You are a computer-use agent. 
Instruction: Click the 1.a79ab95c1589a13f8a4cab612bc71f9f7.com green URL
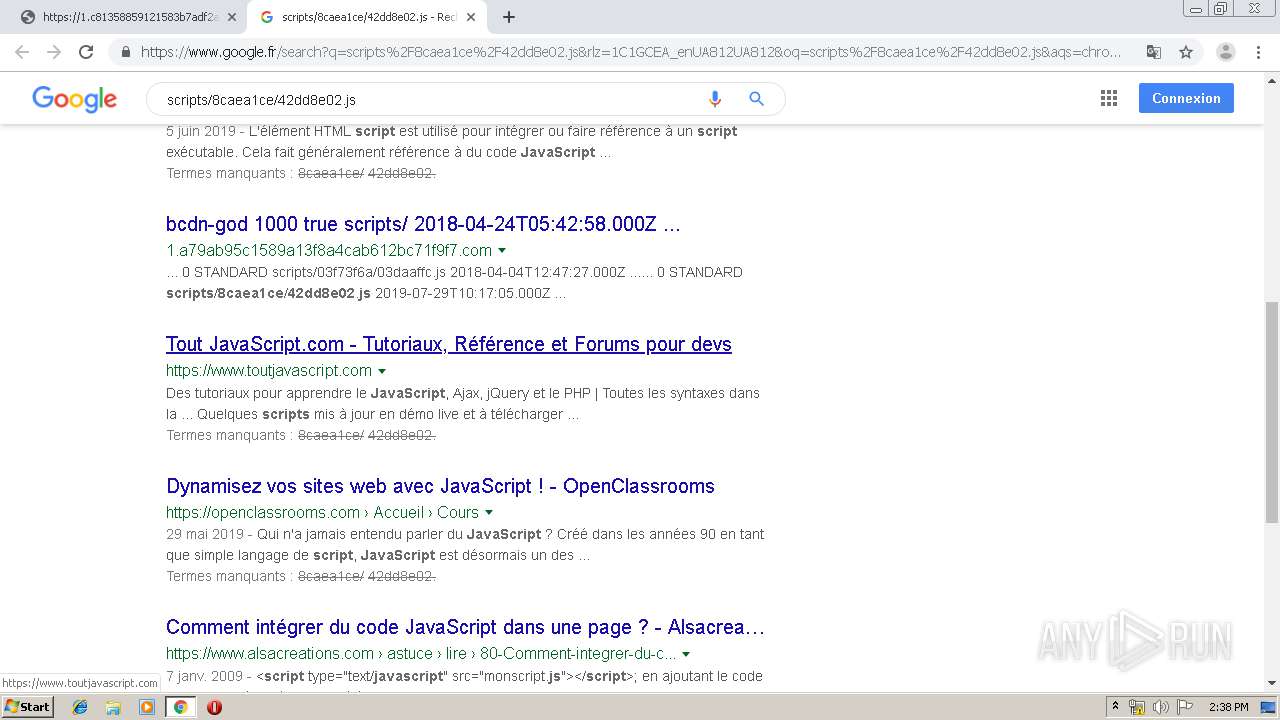pos(329,250)
